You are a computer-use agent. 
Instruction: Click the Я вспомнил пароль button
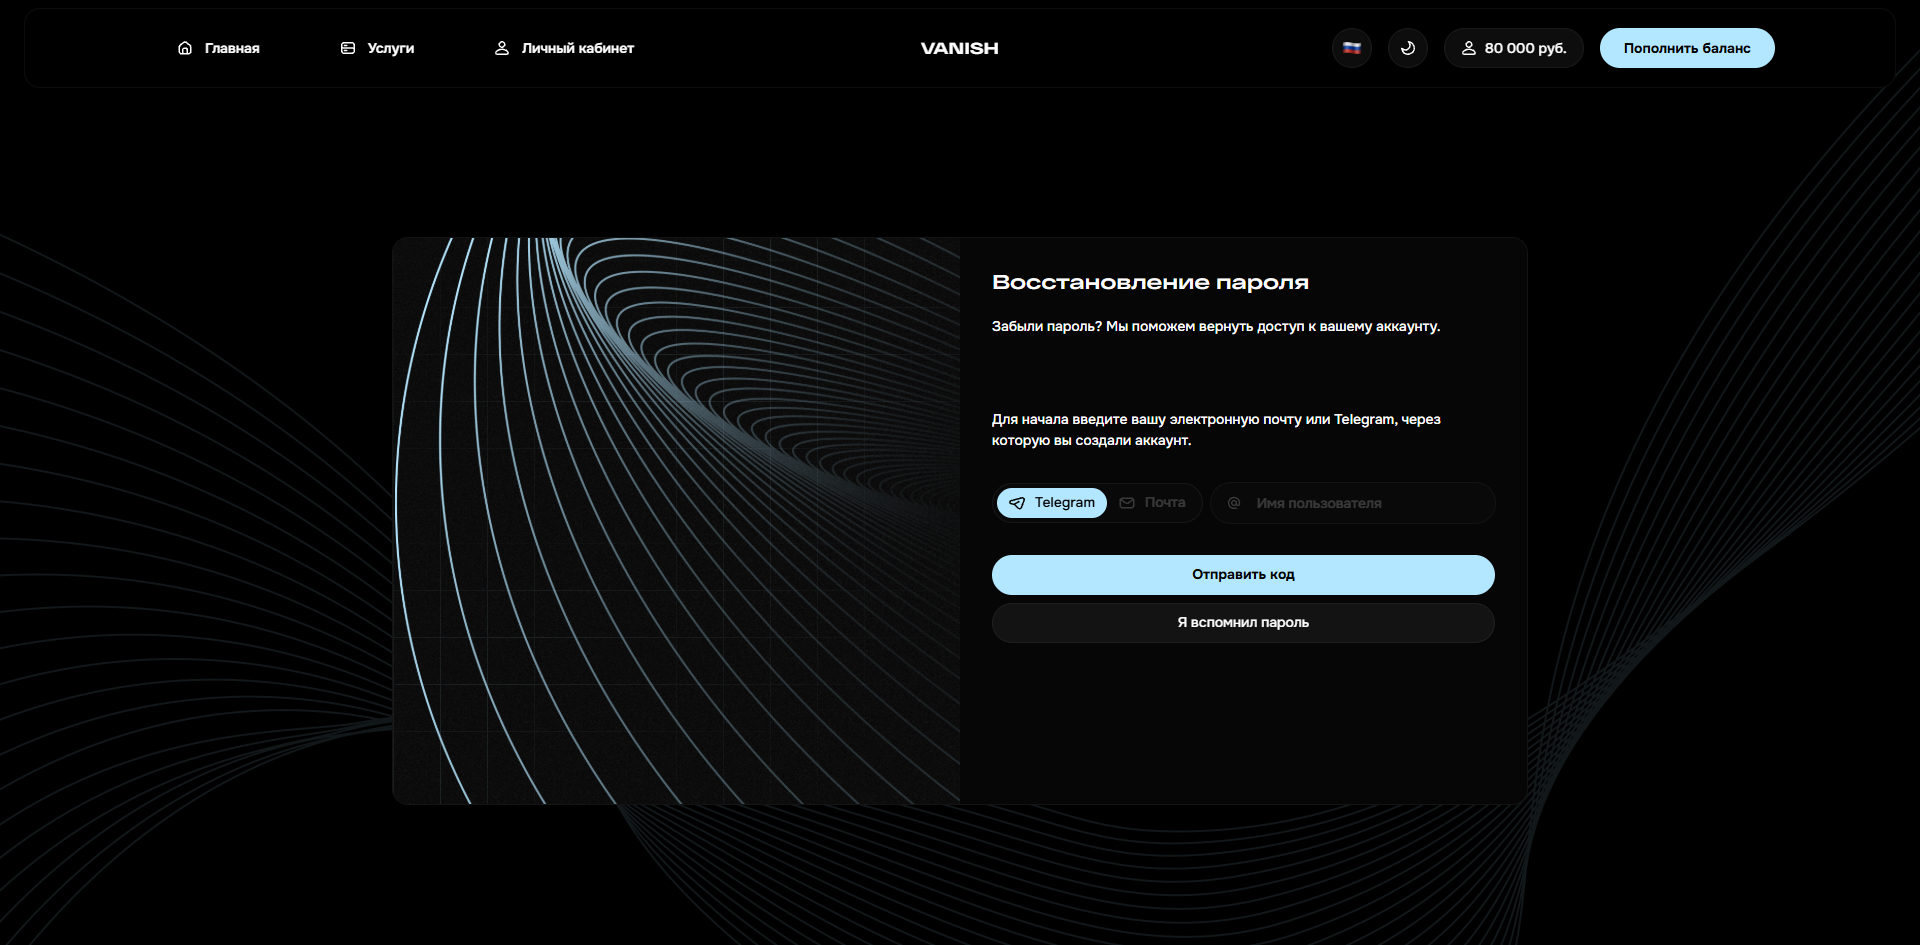(1243, 623)
